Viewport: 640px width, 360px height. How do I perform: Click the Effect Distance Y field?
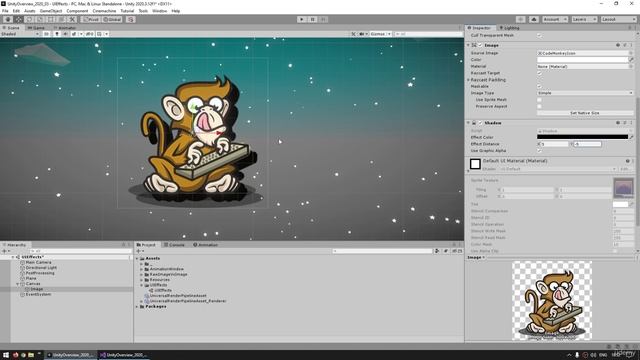point(587,144)
